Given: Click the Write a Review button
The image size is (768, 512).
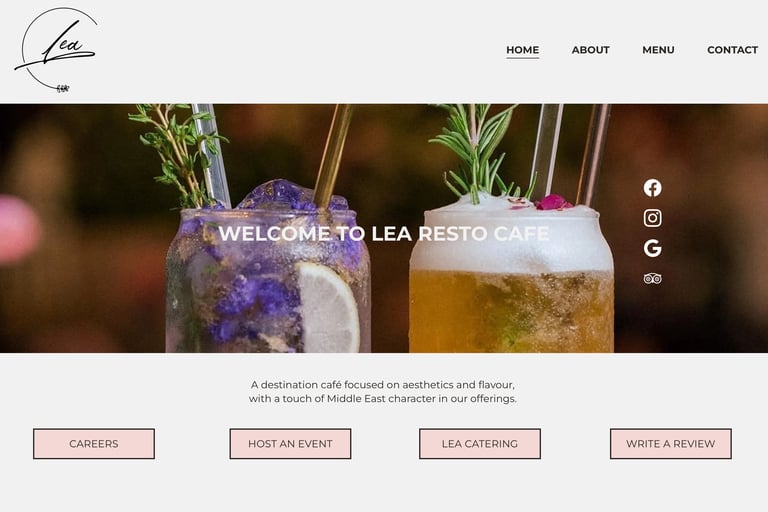Looking at the screenshot, I should pos(671,444).
